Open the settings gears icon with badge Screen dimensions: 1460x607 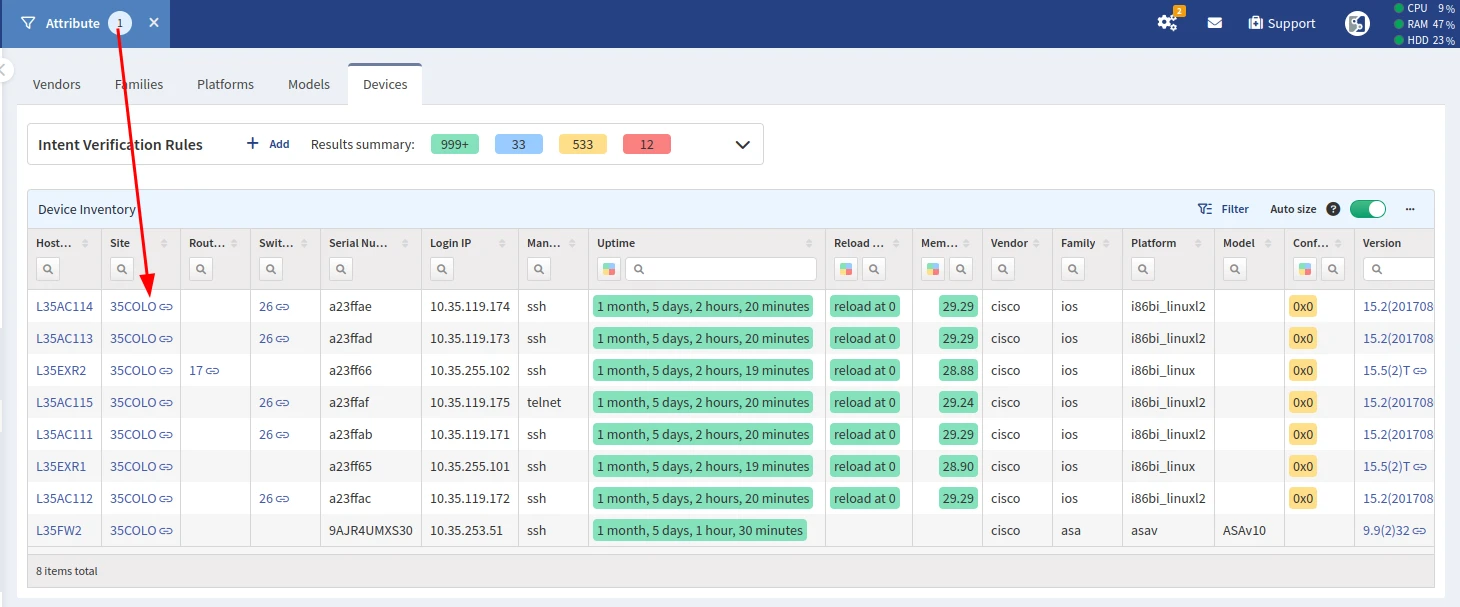point(1167,23)
